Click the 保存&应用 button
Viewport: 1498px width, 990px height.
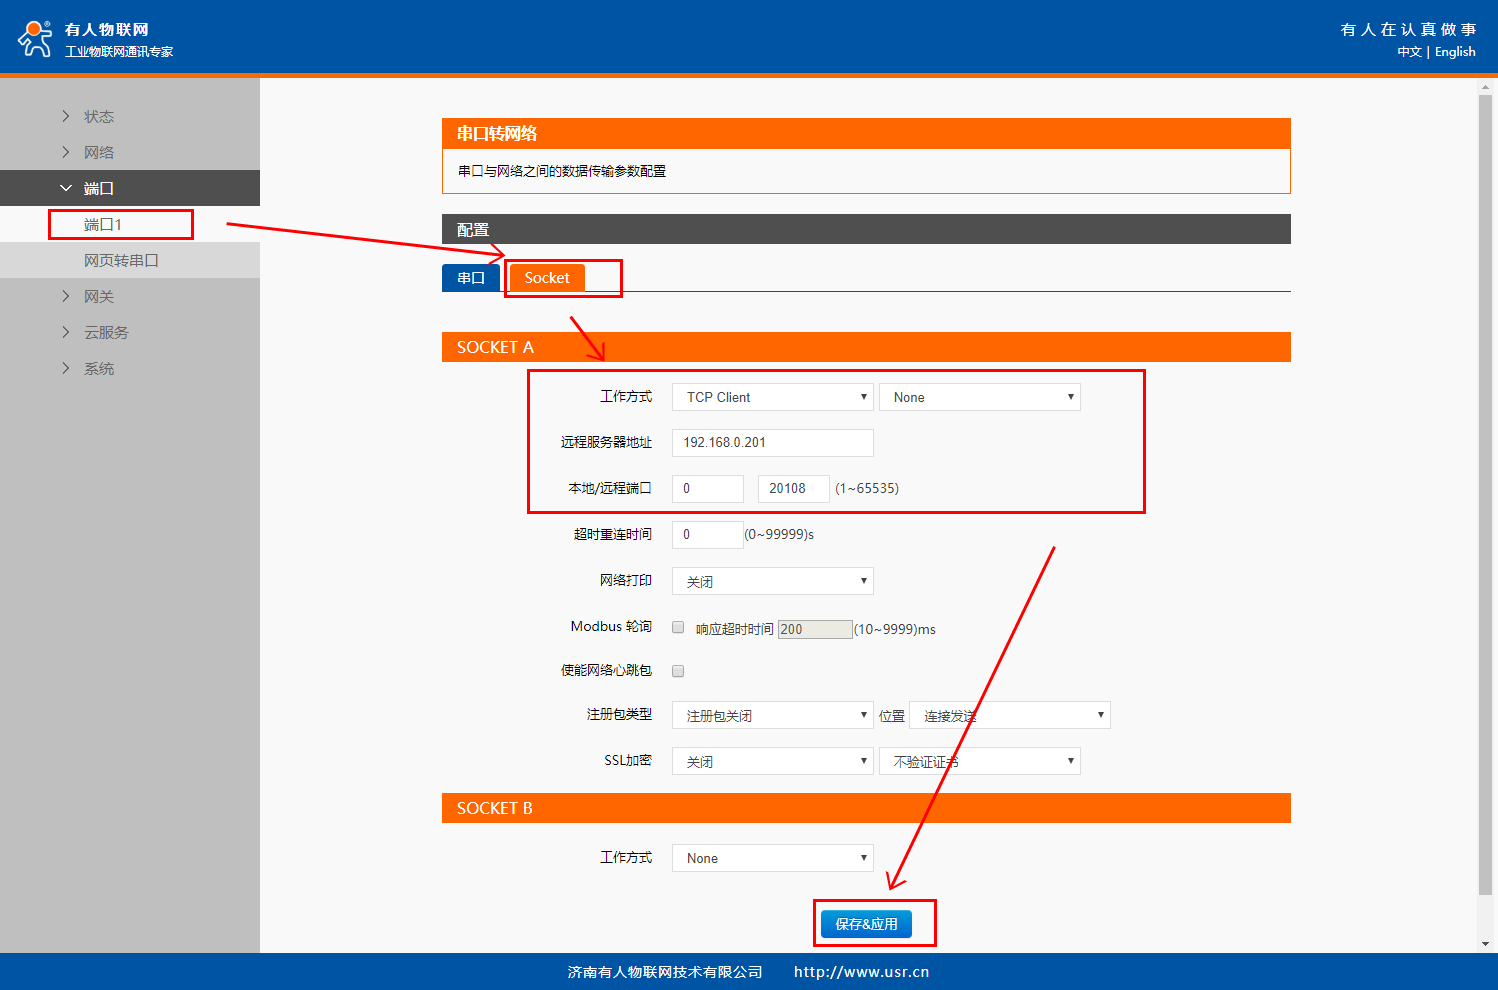(x=866, y=924)
